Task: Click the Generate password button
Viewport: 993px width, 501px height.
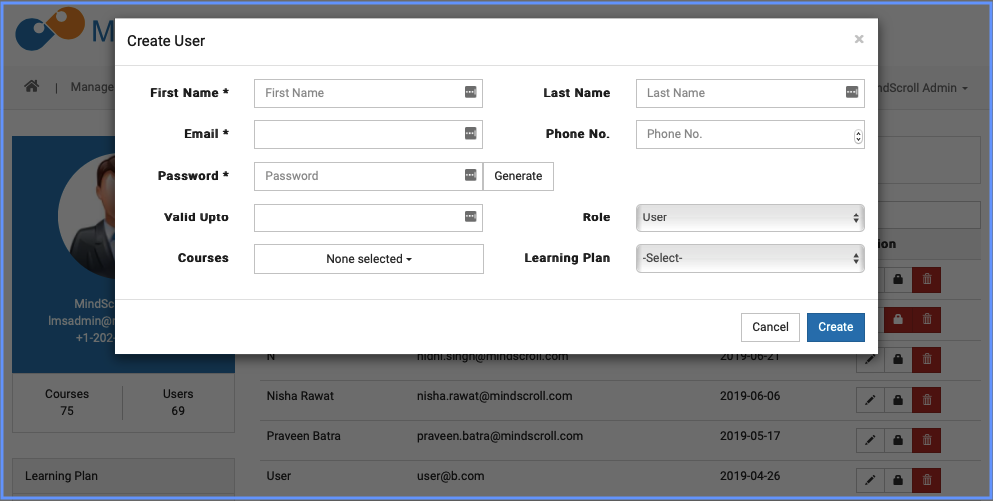Action: point(518,176)
